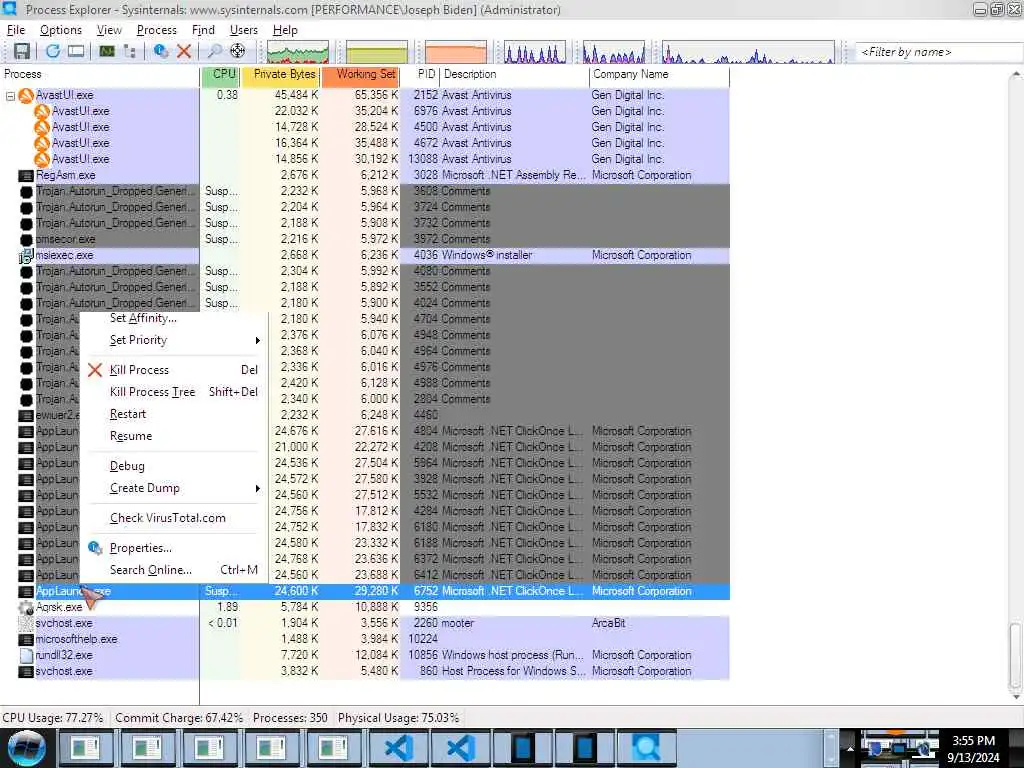
Task: Click the icon beside Properties in context menu
Action: [95, 548]
